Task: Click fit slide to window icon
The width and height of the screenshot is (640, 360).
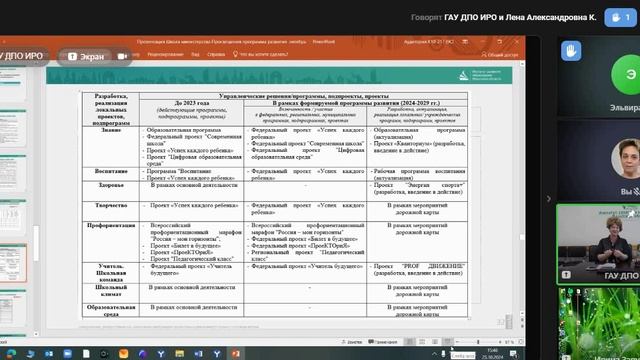Action: (x=521, y=342)
